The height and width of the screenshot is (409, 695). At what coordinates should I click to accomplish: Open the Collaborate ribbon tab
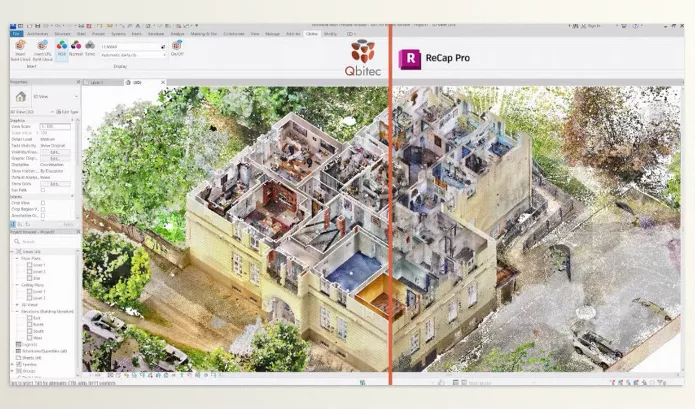pyautogui.click(x=234, y=34)
